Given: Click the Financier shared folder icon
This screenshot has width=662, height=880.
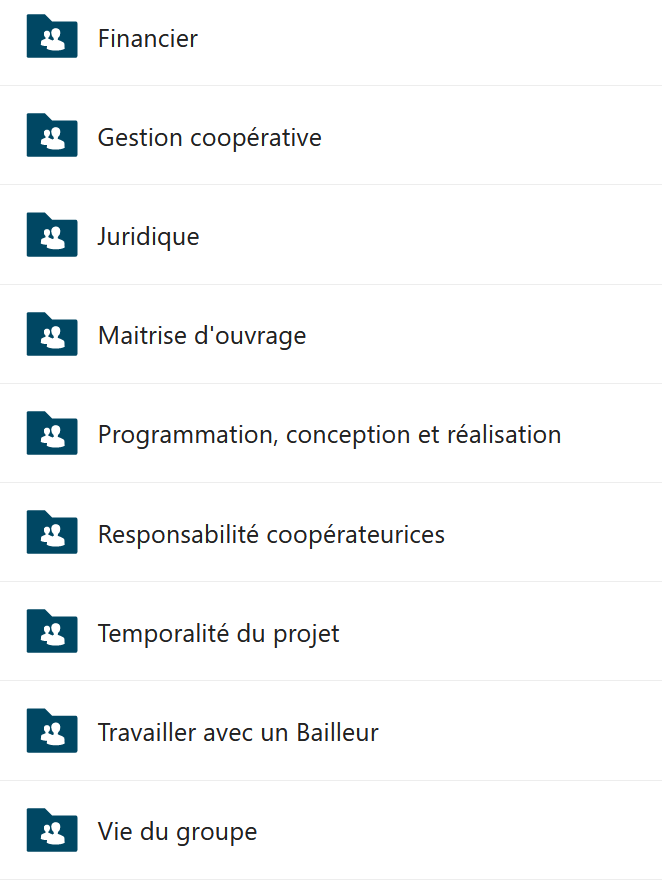Looking at the screenshot, I should click(52, 36).
